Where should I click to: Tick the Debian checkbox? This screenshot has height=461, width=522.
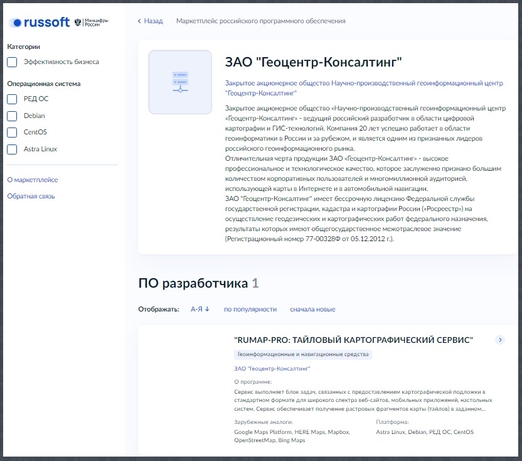tap(12, 116)
